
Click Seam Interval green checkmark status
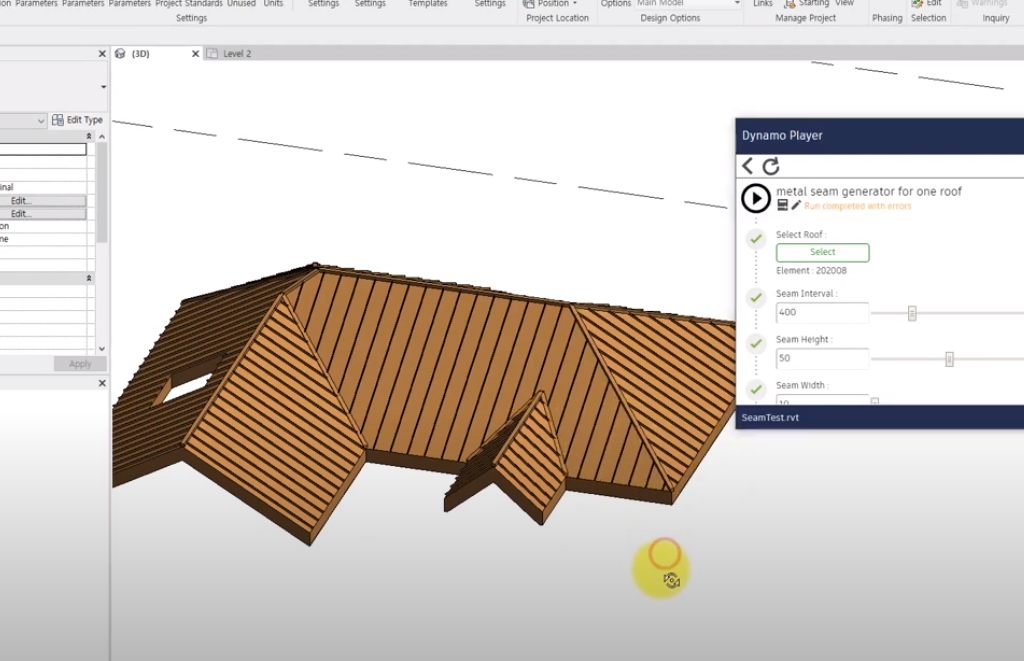(x=756, y=298)
